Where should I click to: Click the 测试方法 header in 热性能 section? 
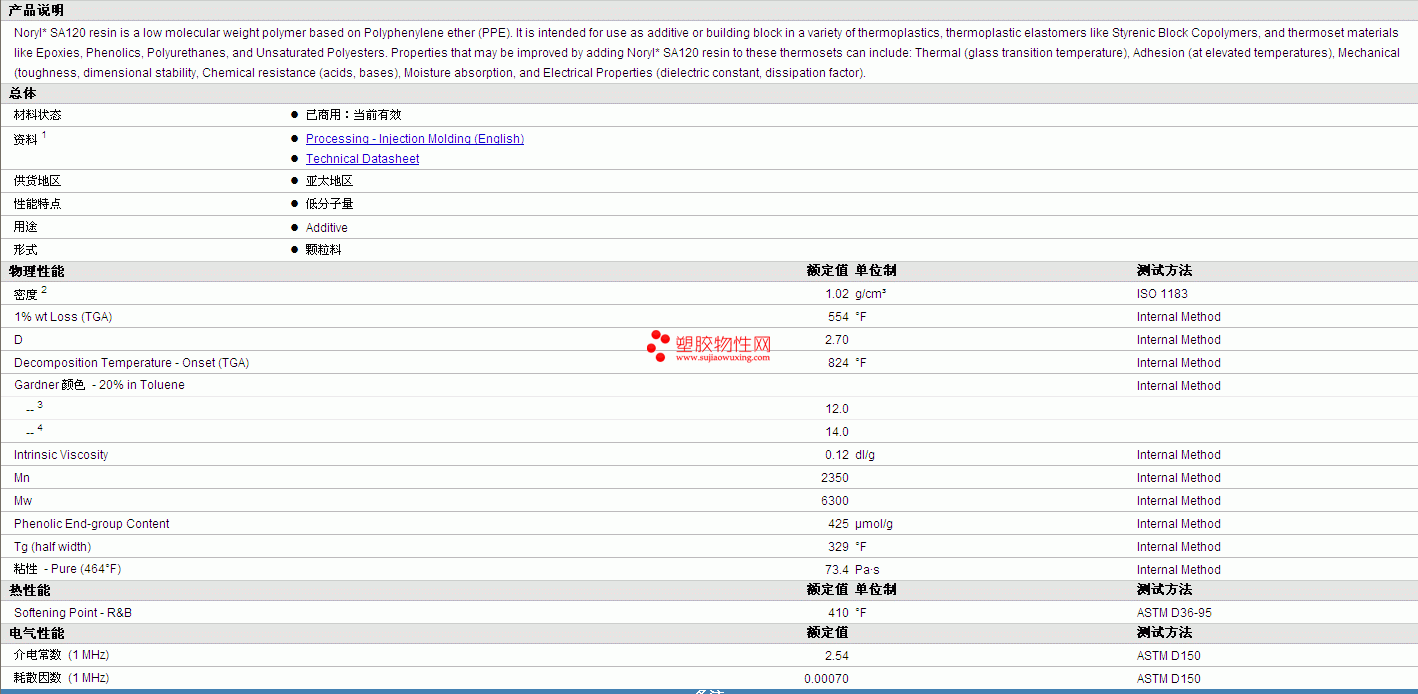1165,589
